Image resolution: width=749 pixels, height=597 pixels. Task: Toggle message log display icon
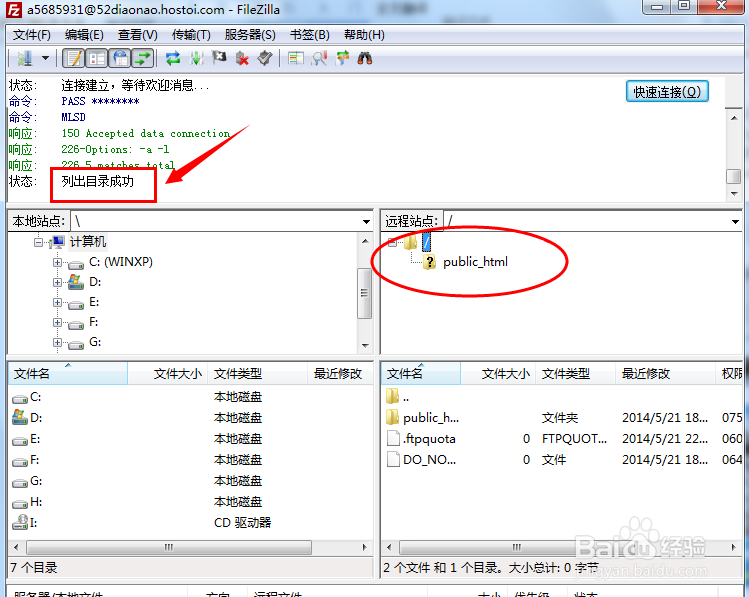74,59
